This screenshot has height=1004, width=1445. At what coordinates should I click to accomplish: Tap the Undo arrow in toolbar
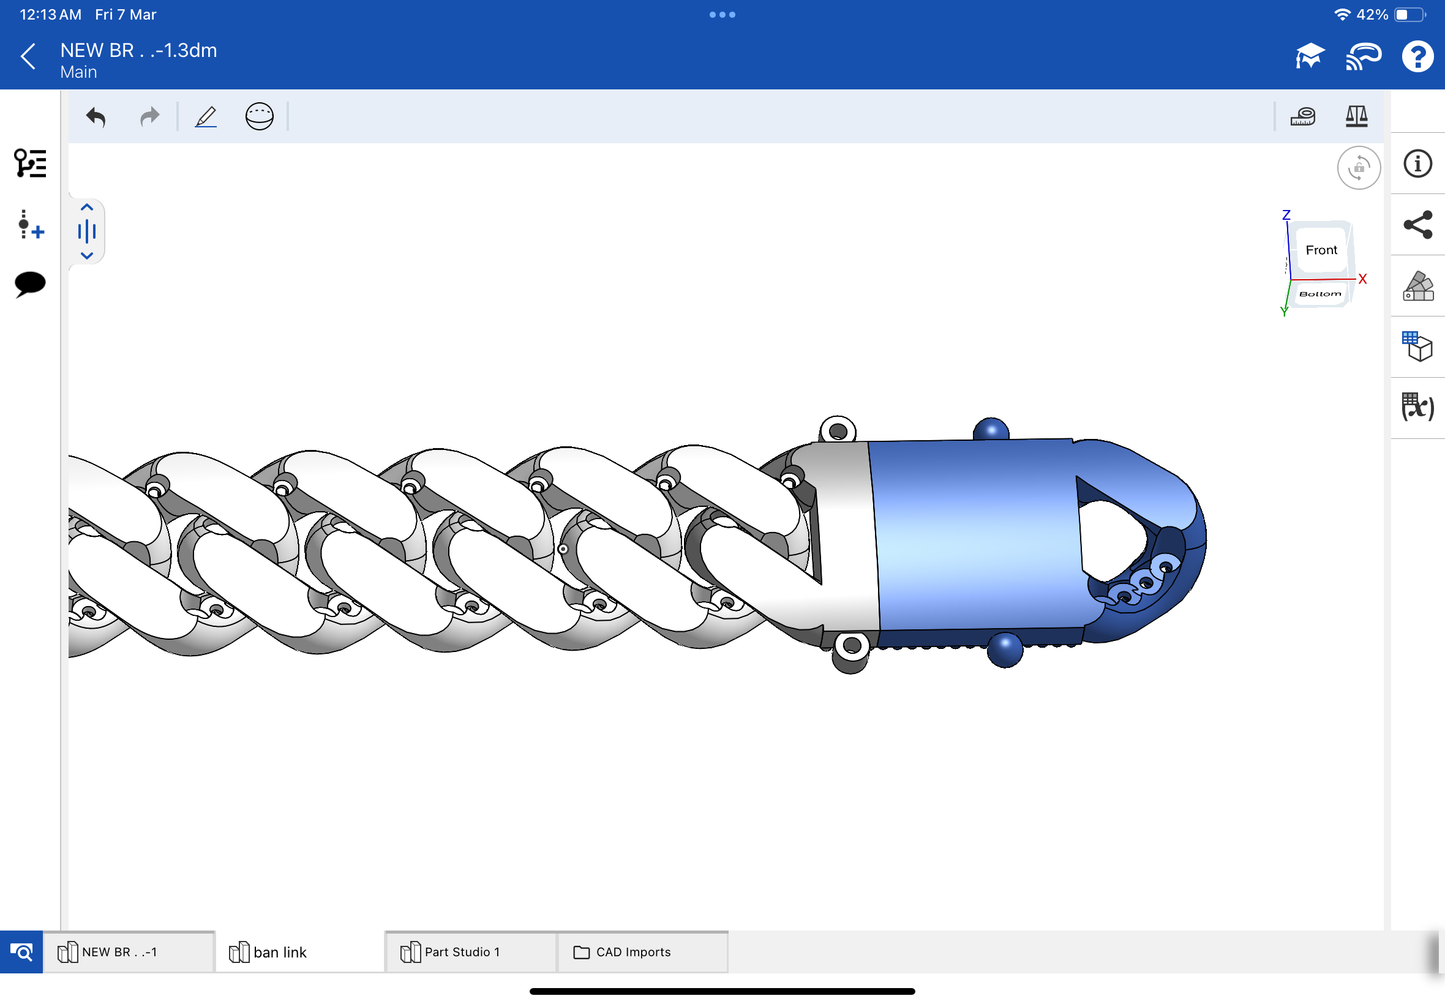(x=96, y=117)
